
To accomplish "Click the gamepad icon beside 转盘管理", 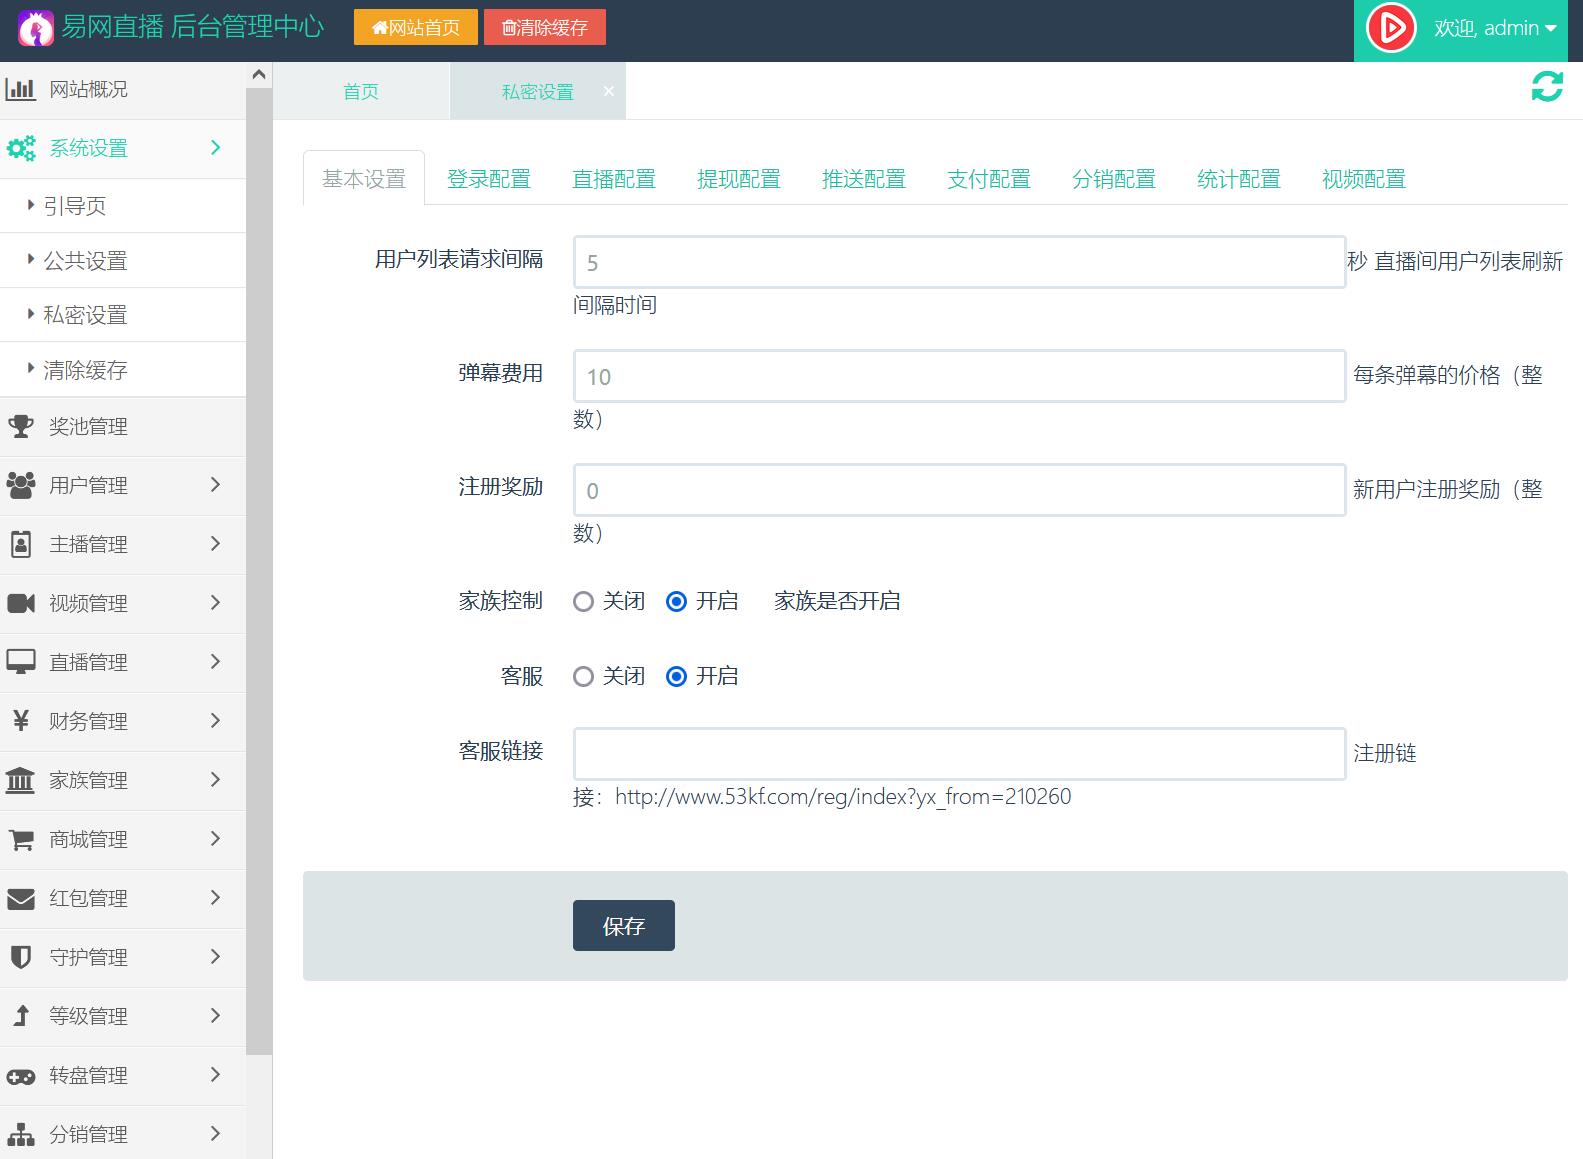I will (21, 1076).
